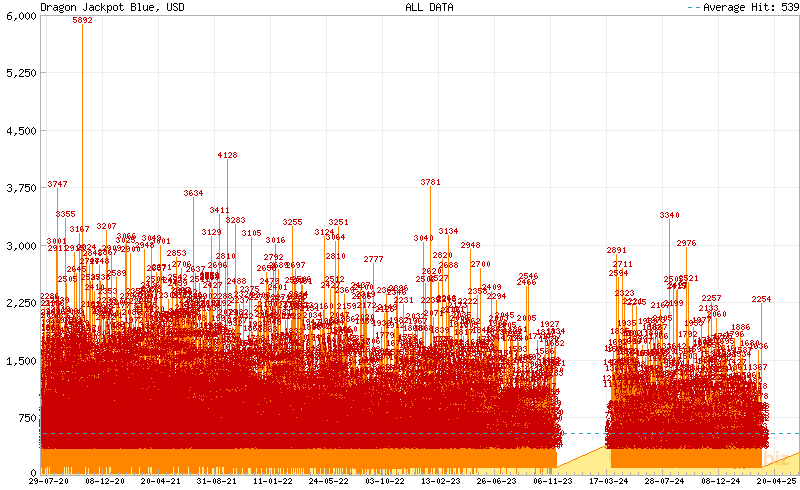Select the 3,750 y-axis value
Viewport: 800px width, 490px height.
pos(21,188)
